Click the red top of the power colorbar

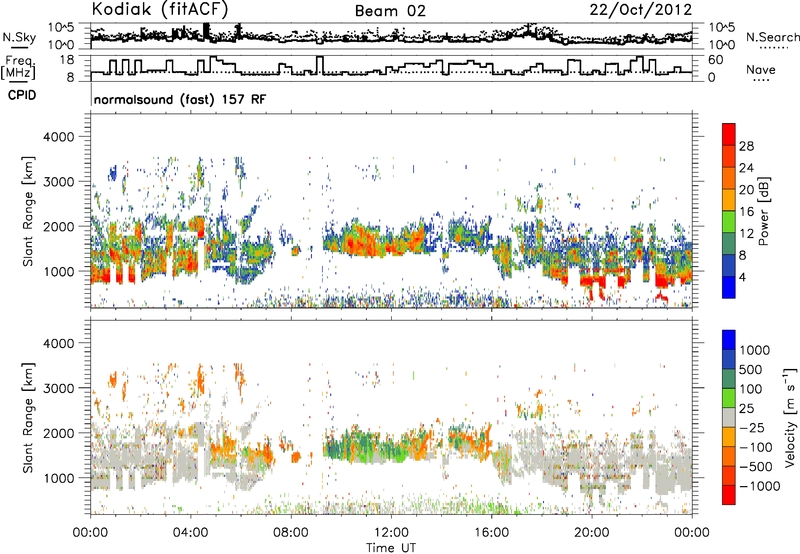click(729, 134)
